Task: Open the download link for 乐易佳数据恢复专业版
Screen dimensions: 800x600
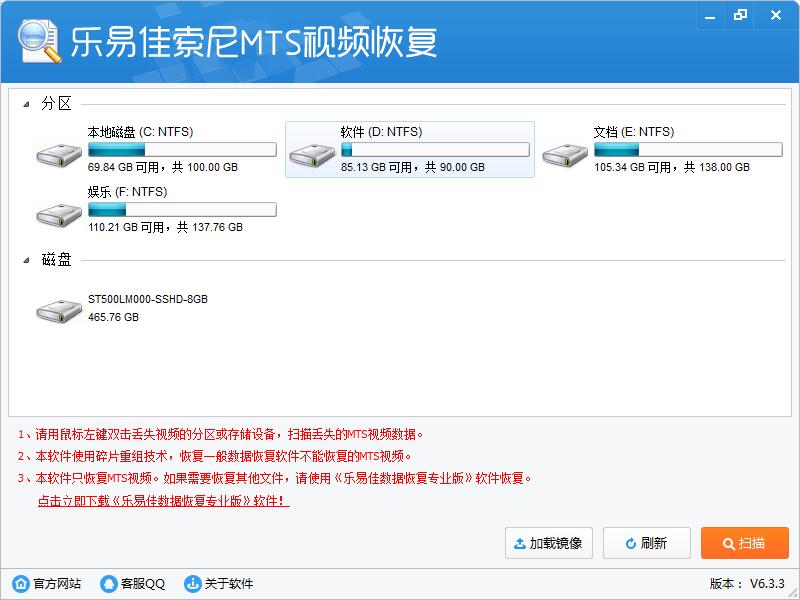Action: pos(164,501)
